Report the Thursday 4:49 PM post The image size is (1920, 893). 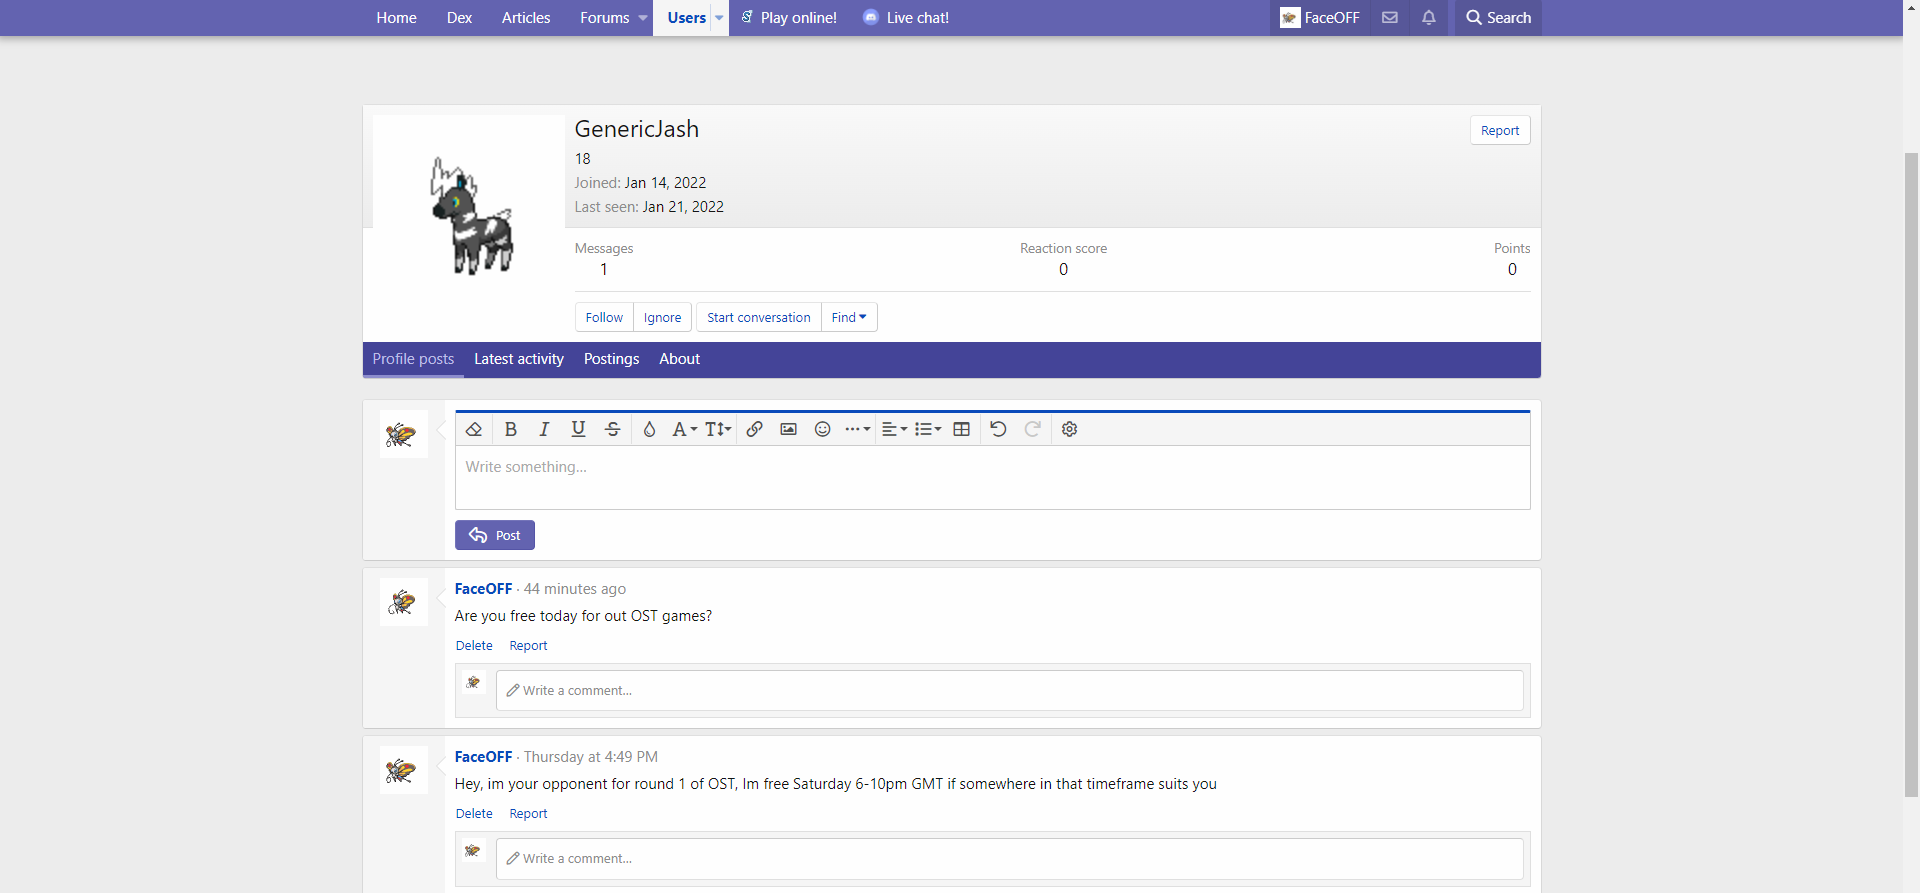point(528,814)
